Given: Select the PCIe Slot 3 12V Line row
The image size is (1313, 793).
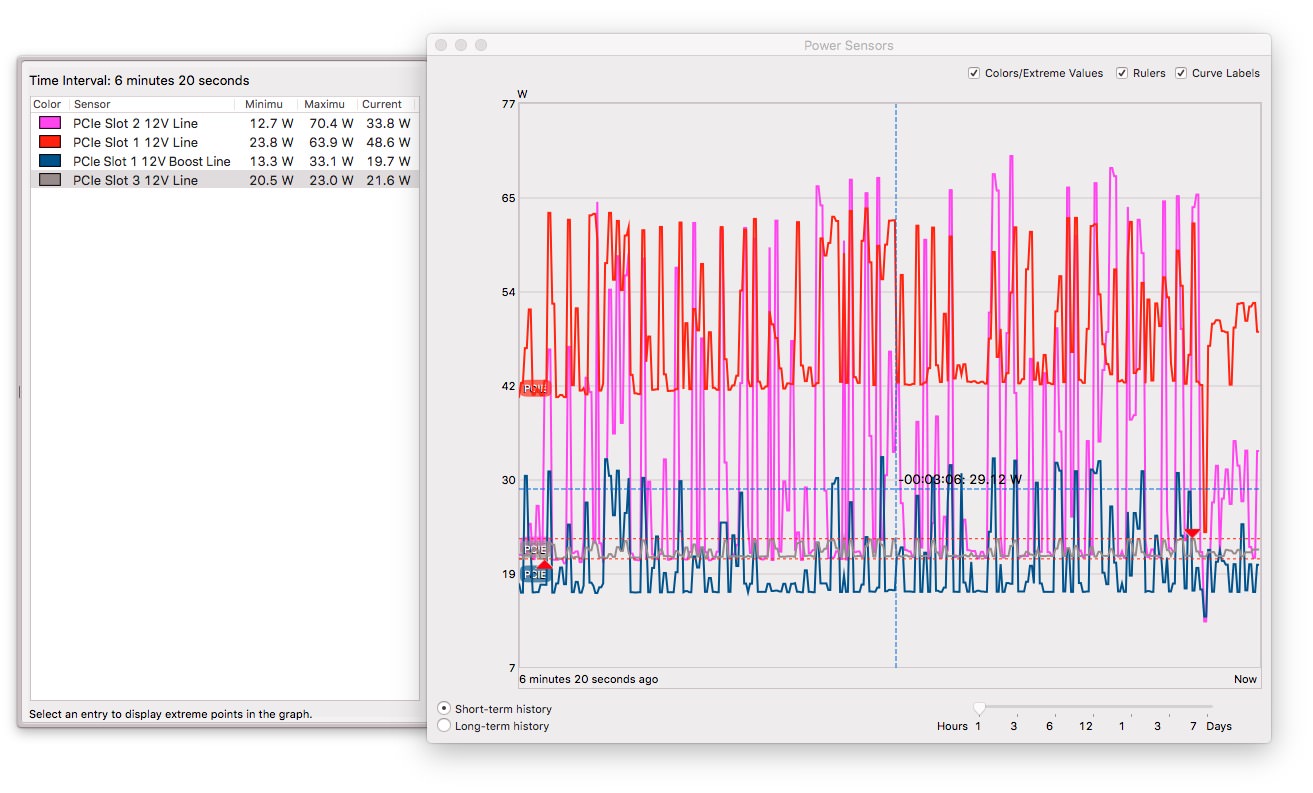Looking at the screenshot, I should pyautogui.click(x=224, y=180).
